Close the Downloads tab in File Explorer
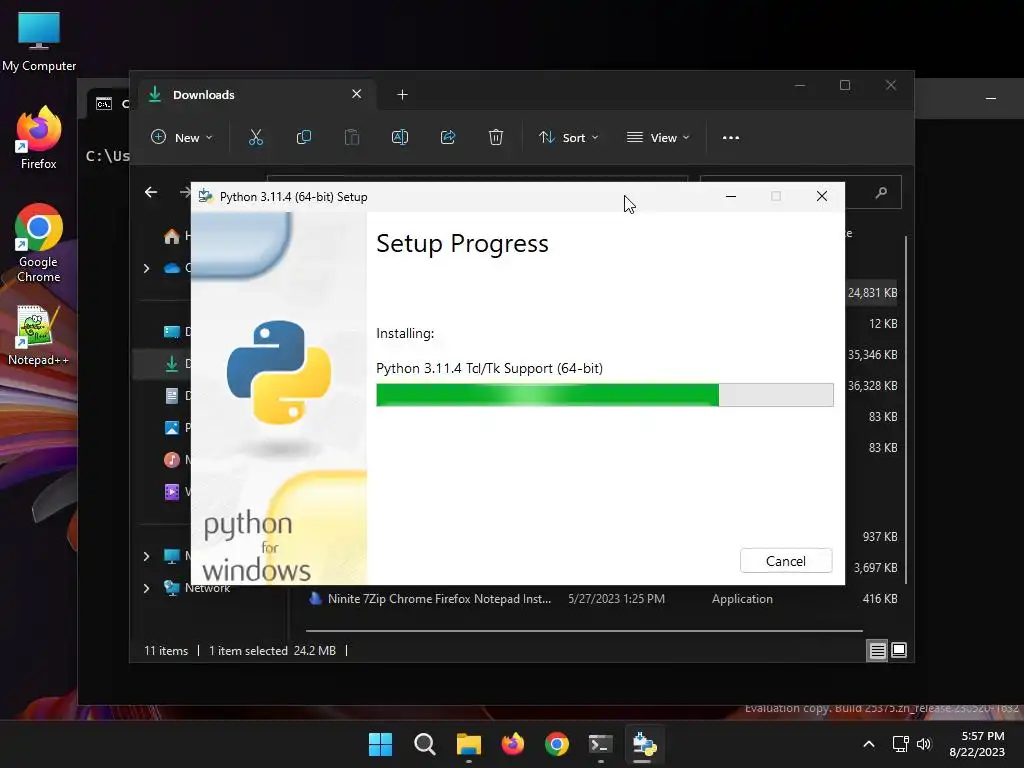Screen dimensions: 1024x768 click(357, 94)
